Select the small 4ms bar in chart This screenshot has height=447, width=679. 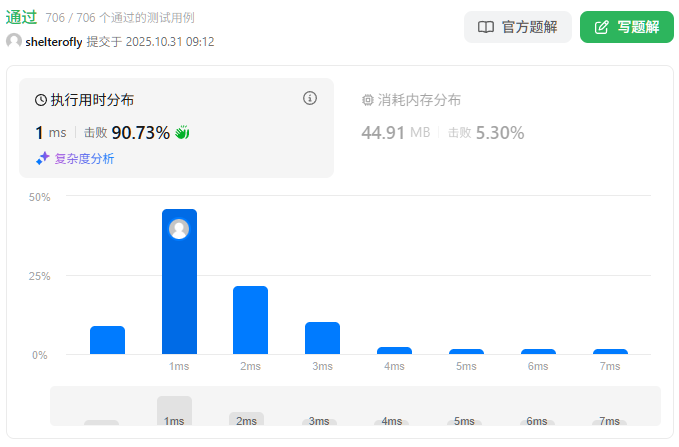(394, 350)
